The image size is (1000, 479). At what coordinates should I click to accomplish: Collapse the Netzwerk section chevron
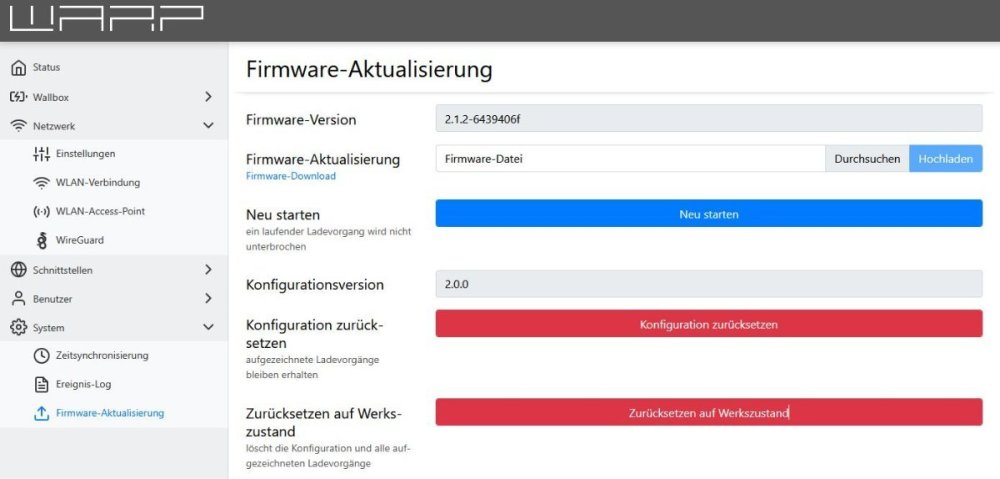click(208, 126)
